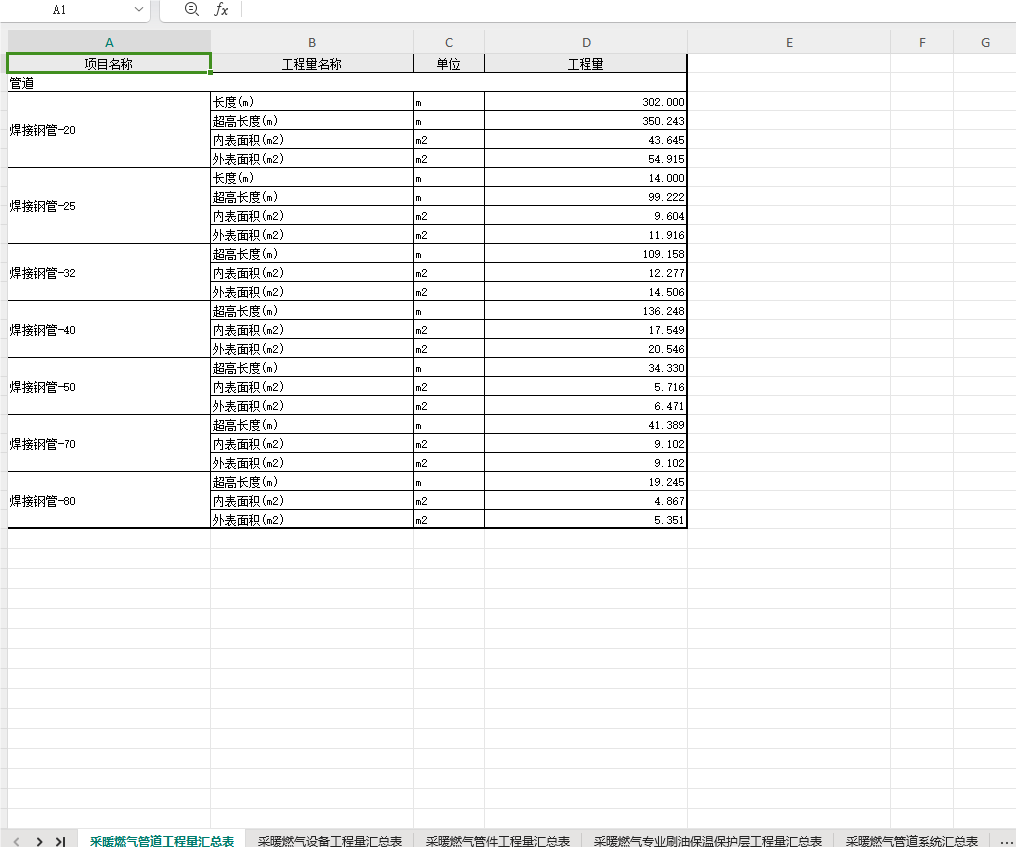The image size is (1016, 847).
Task: Click into the formula bar input
Action: click(627, 10)
